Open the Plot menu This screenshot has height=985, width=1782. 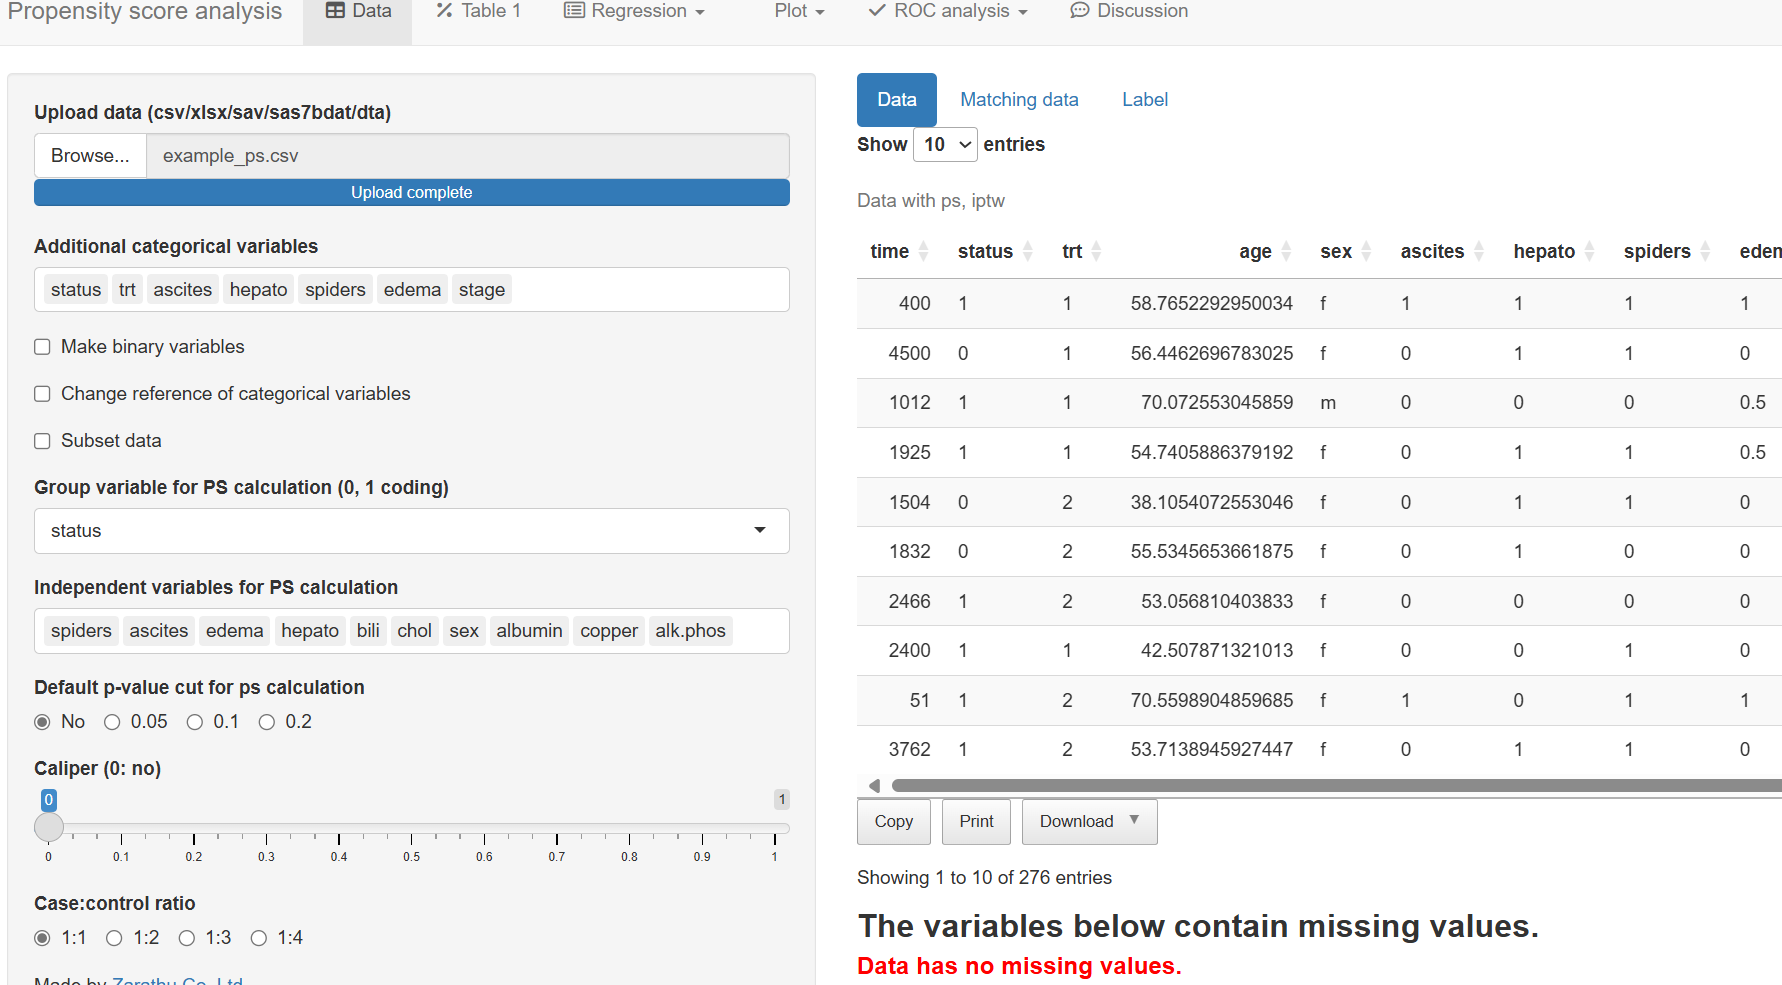[x=798, y=11]
